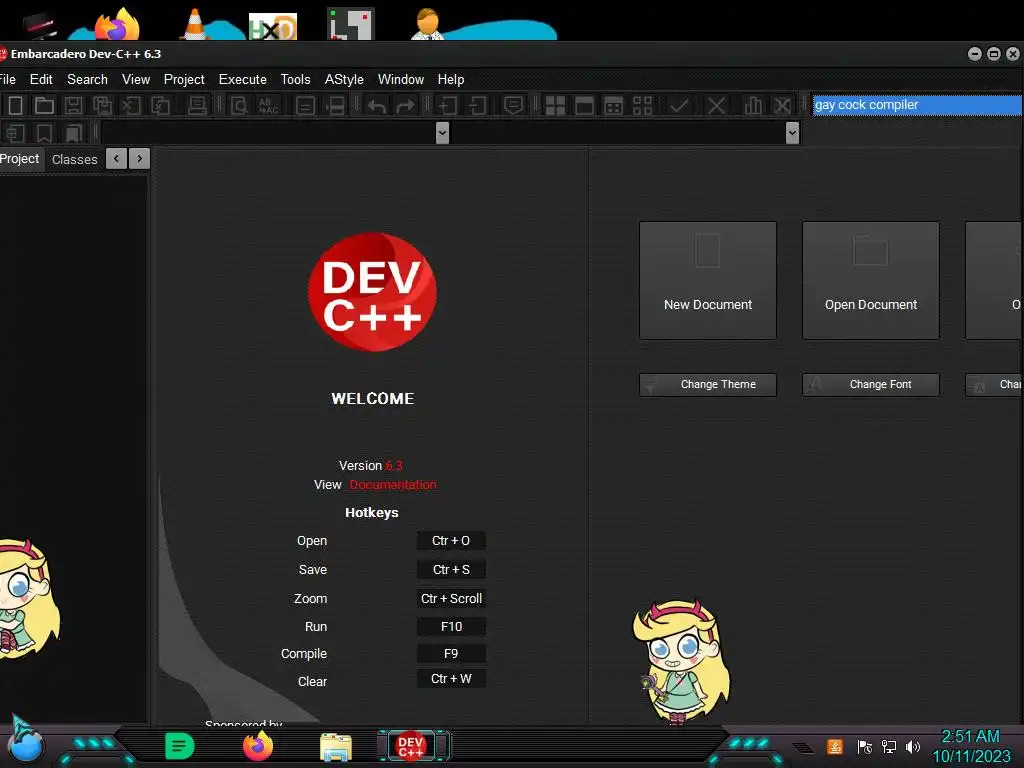
Task: Click the Rebuild All toolbar icon
Action: [x=643, y=105]
